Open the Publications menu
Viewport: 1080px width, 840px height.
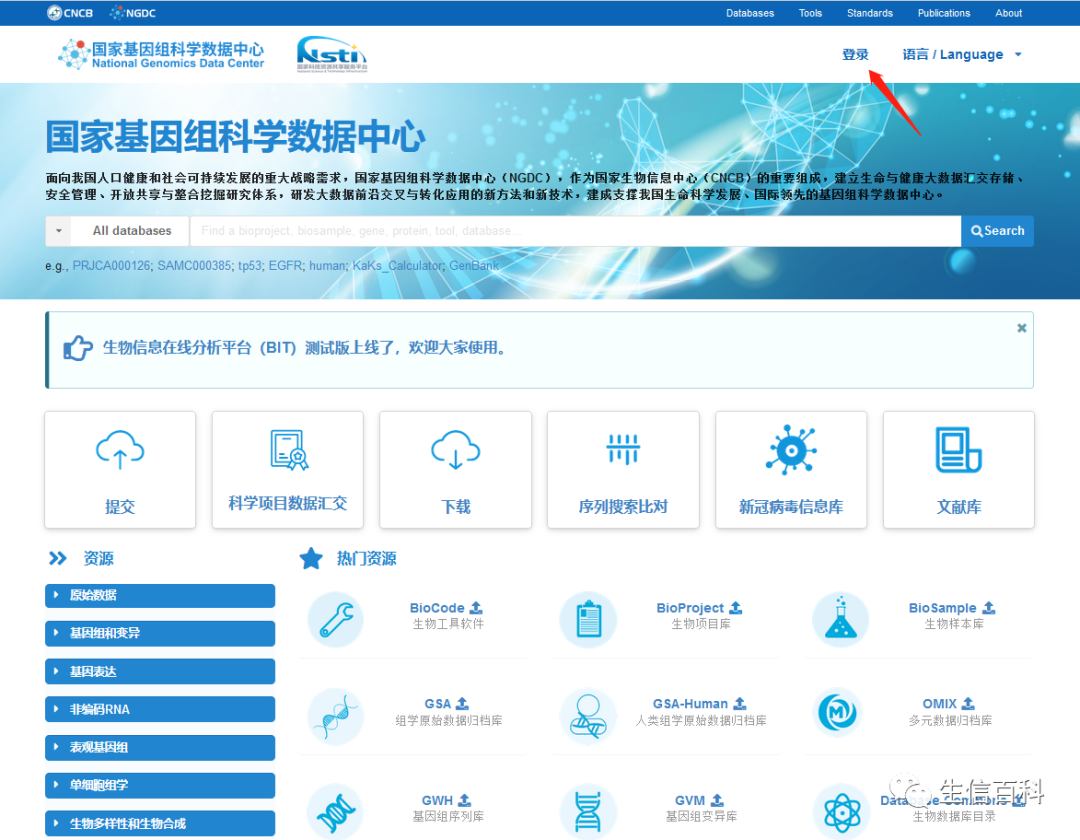944,13
